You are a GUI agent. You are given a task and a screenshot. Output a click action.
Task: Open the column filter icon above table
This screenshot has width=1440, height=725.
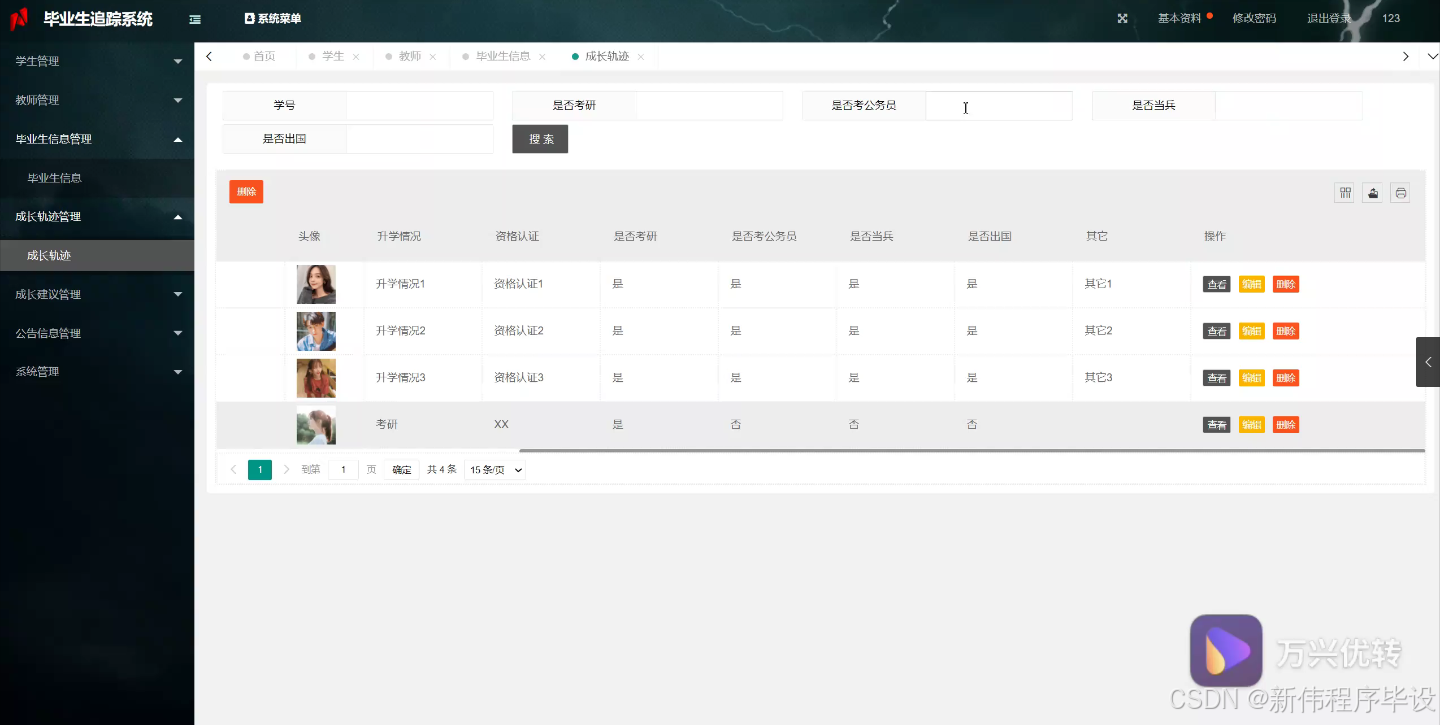pos(1345,193)
